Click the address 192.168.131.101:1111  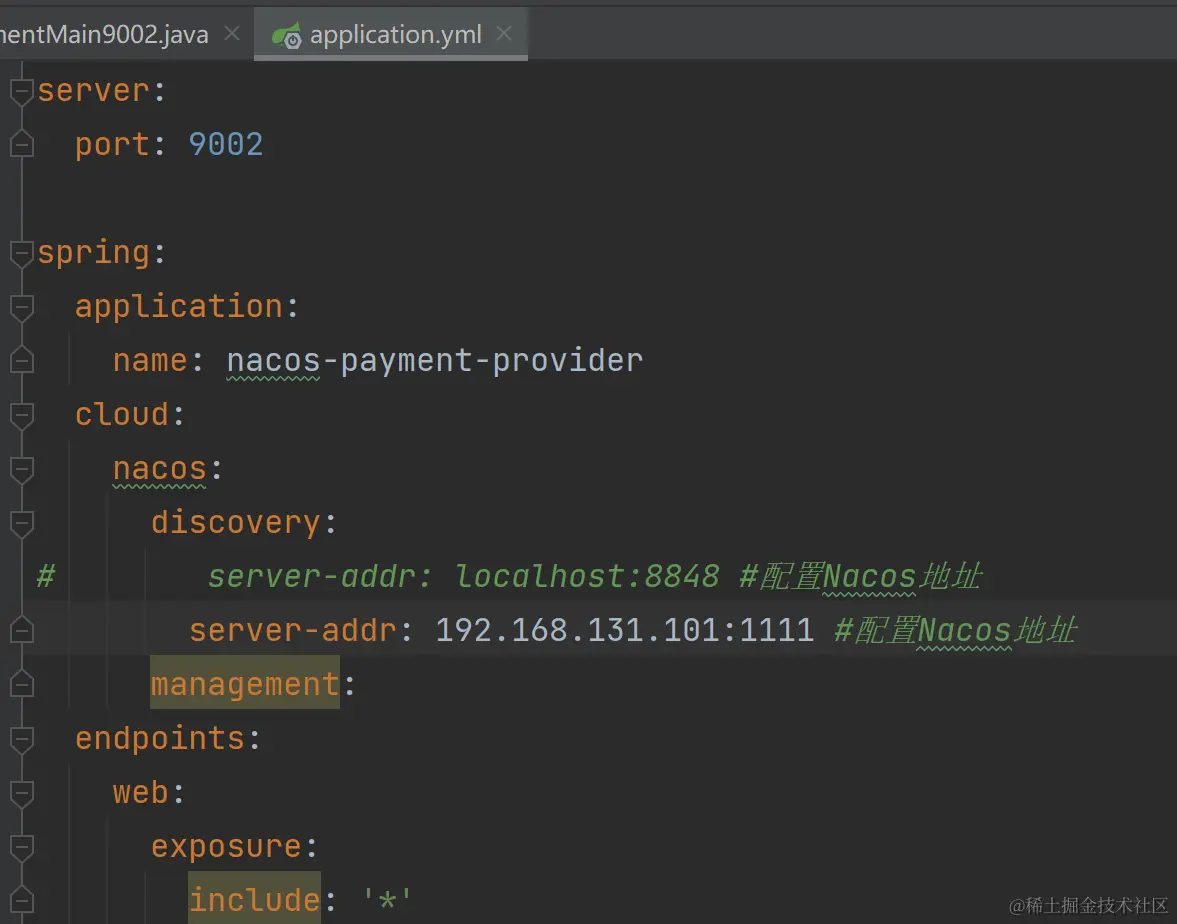point(625,631)
